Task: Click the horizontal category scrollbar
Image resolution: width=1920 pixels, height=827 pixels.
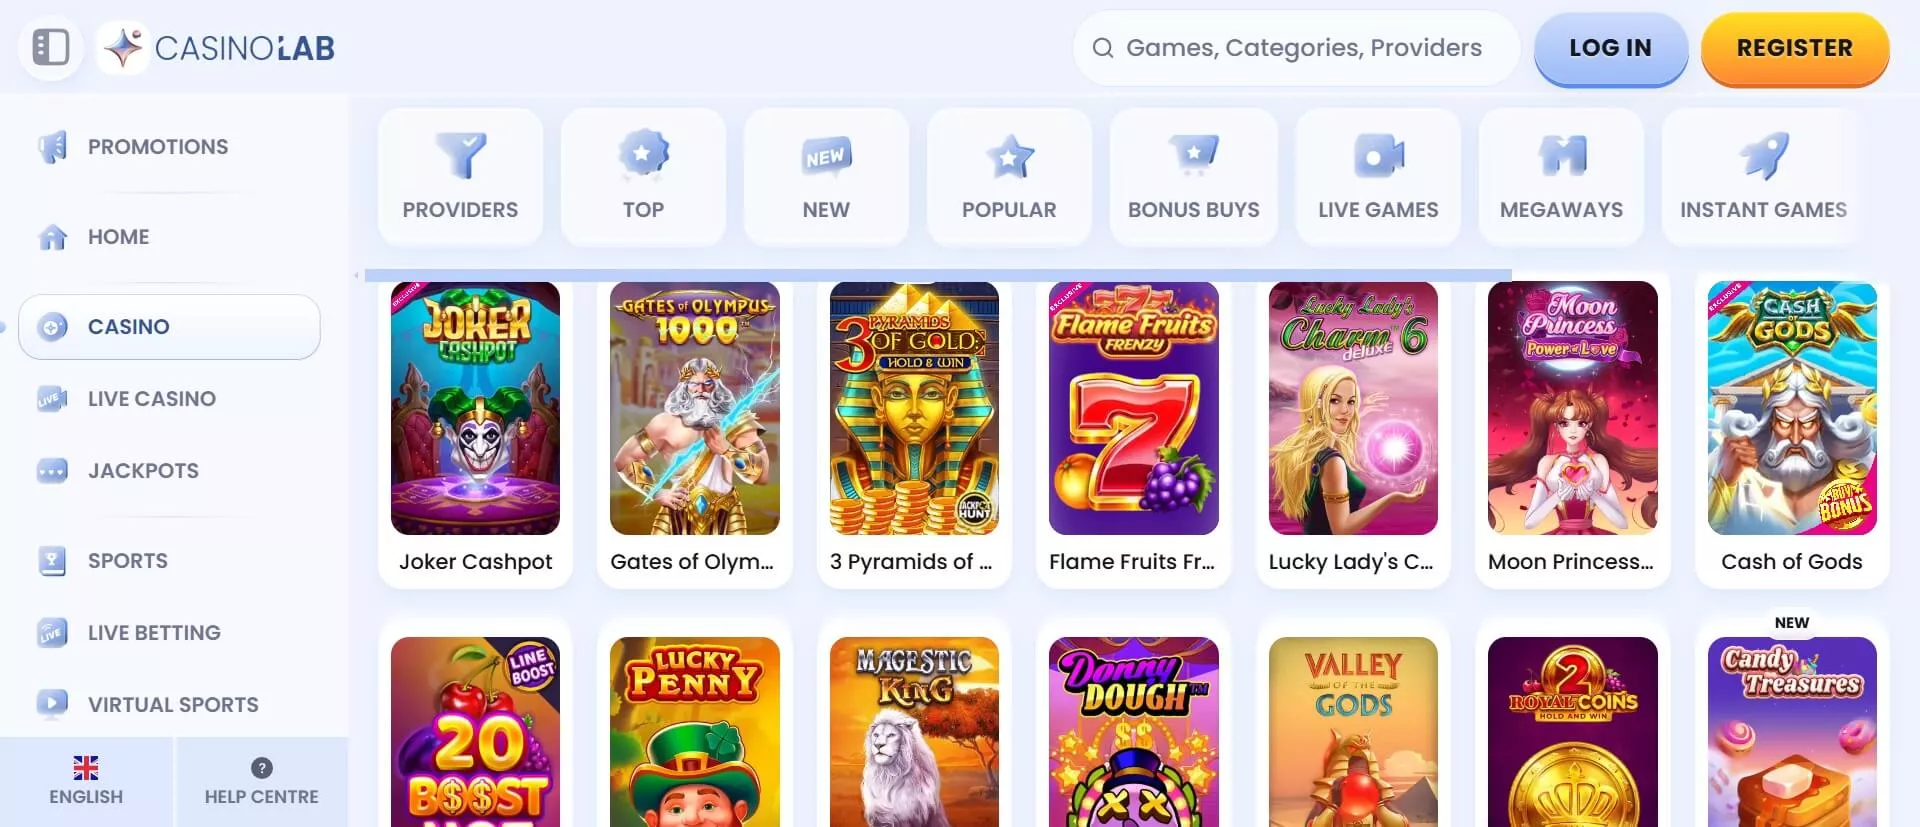Action: [x=938, y=275]
